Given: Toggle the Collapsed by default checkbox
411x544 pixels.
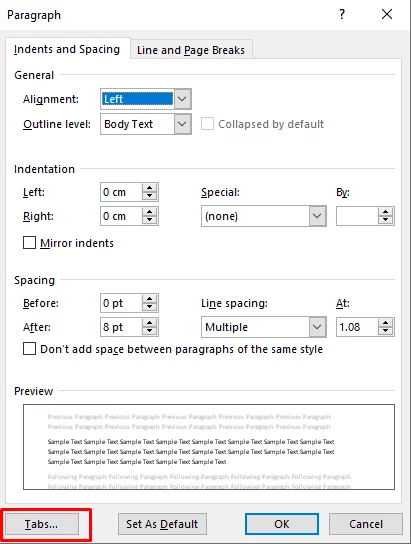Looking at the screenshot, I should coord(207,124).
